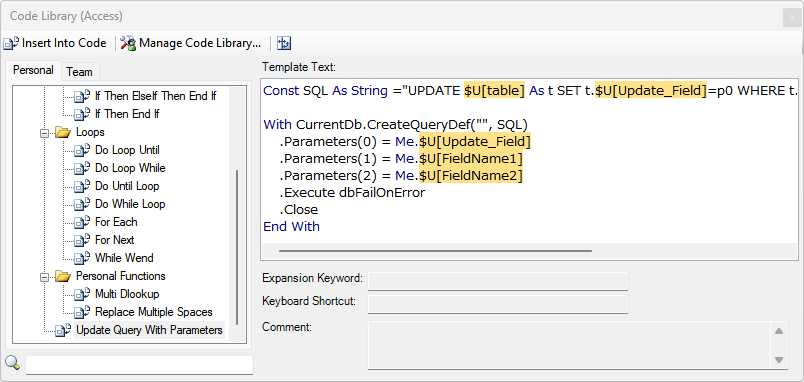Screen dimensions: 804x382
Task: Click the $U[FieldName2] placeholder
Action: 471,176
